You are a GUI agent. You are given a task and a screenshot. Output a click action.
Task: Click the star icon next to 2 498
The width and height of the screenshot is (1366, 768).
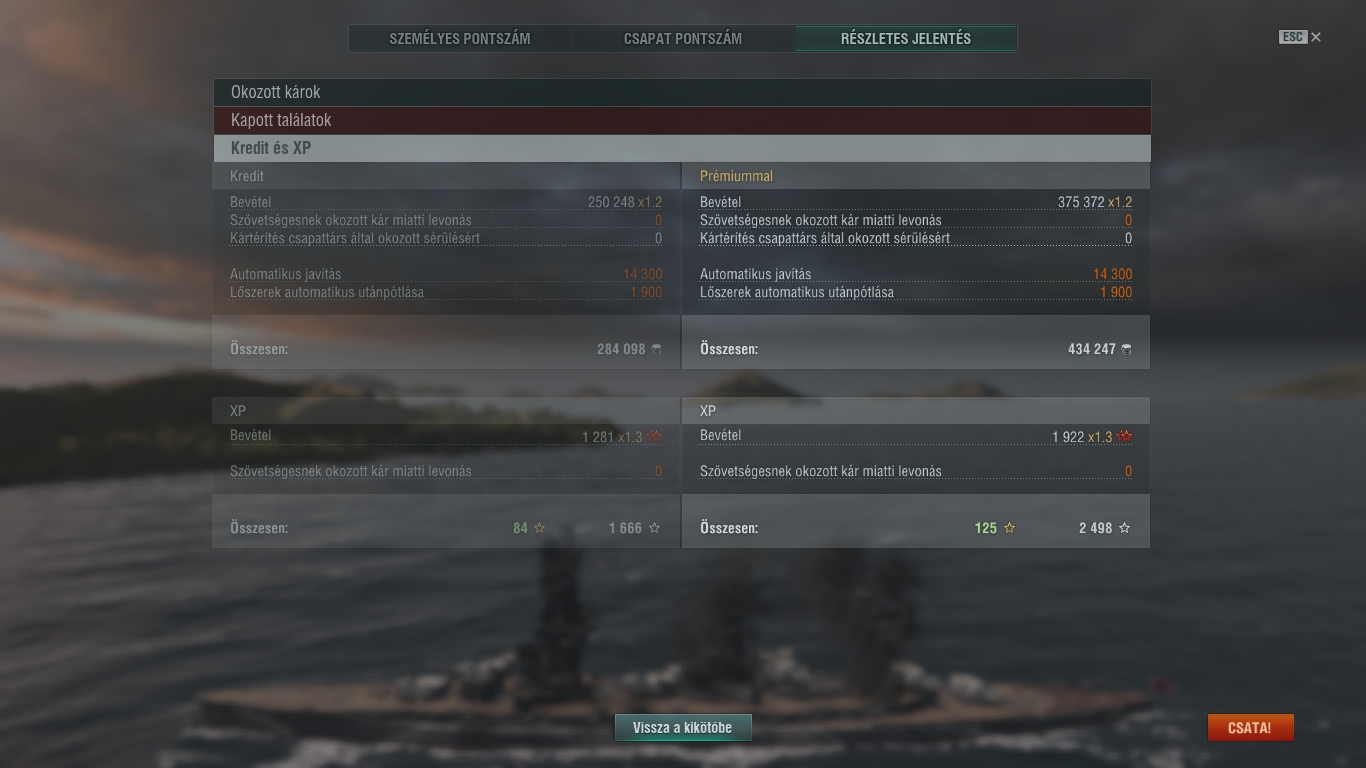pyautogui.click(x=1124, y=528)
